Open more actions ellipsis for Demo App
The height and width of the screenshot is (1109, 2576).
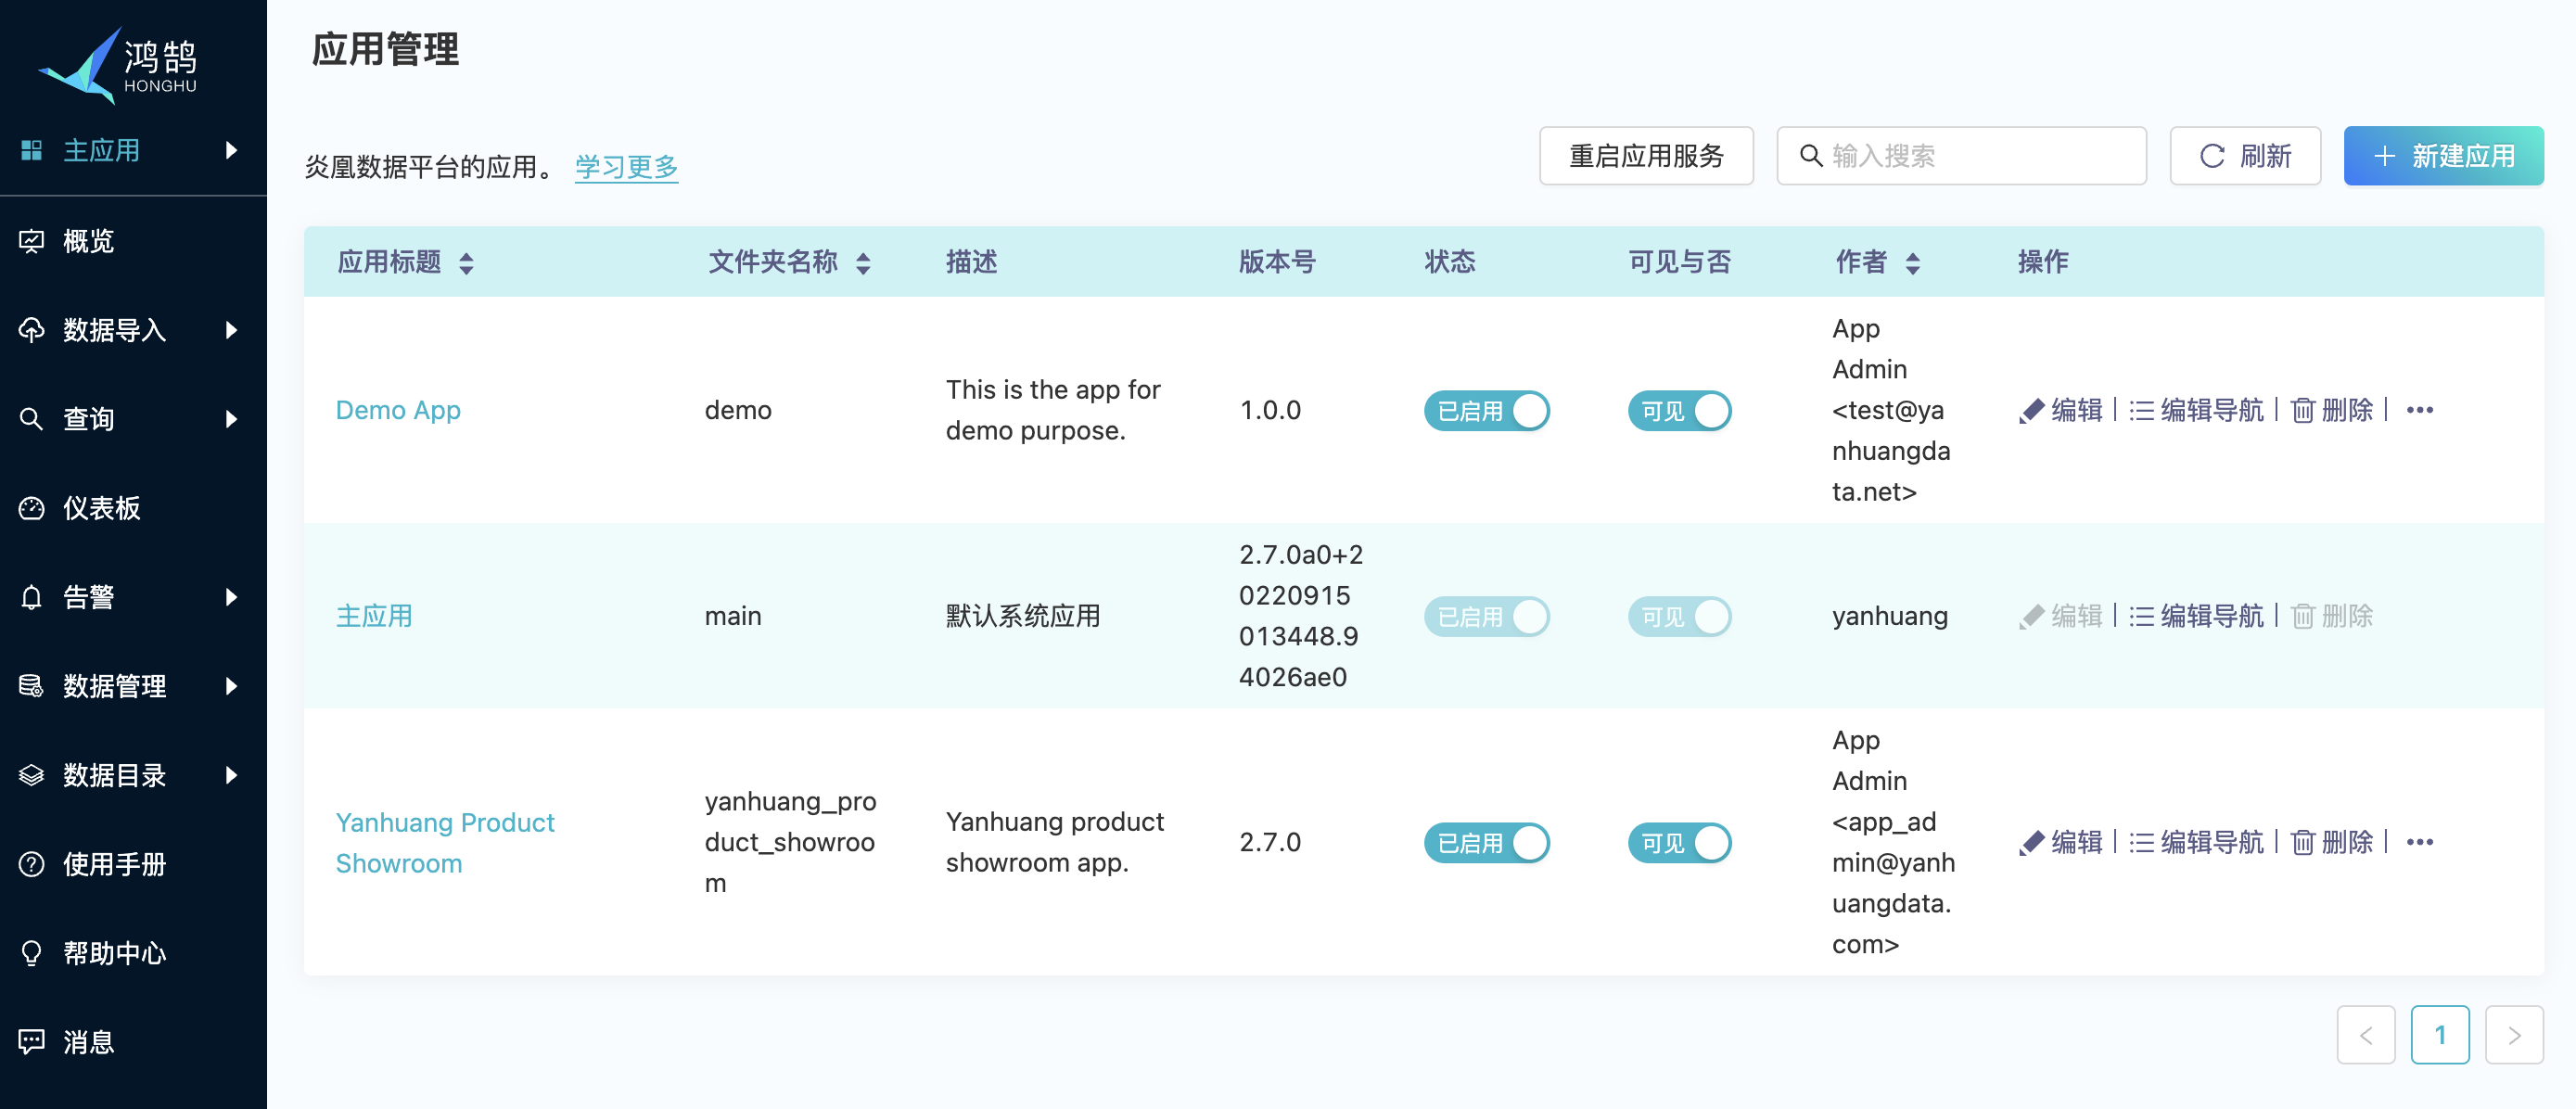click(x=2420, y=410)
